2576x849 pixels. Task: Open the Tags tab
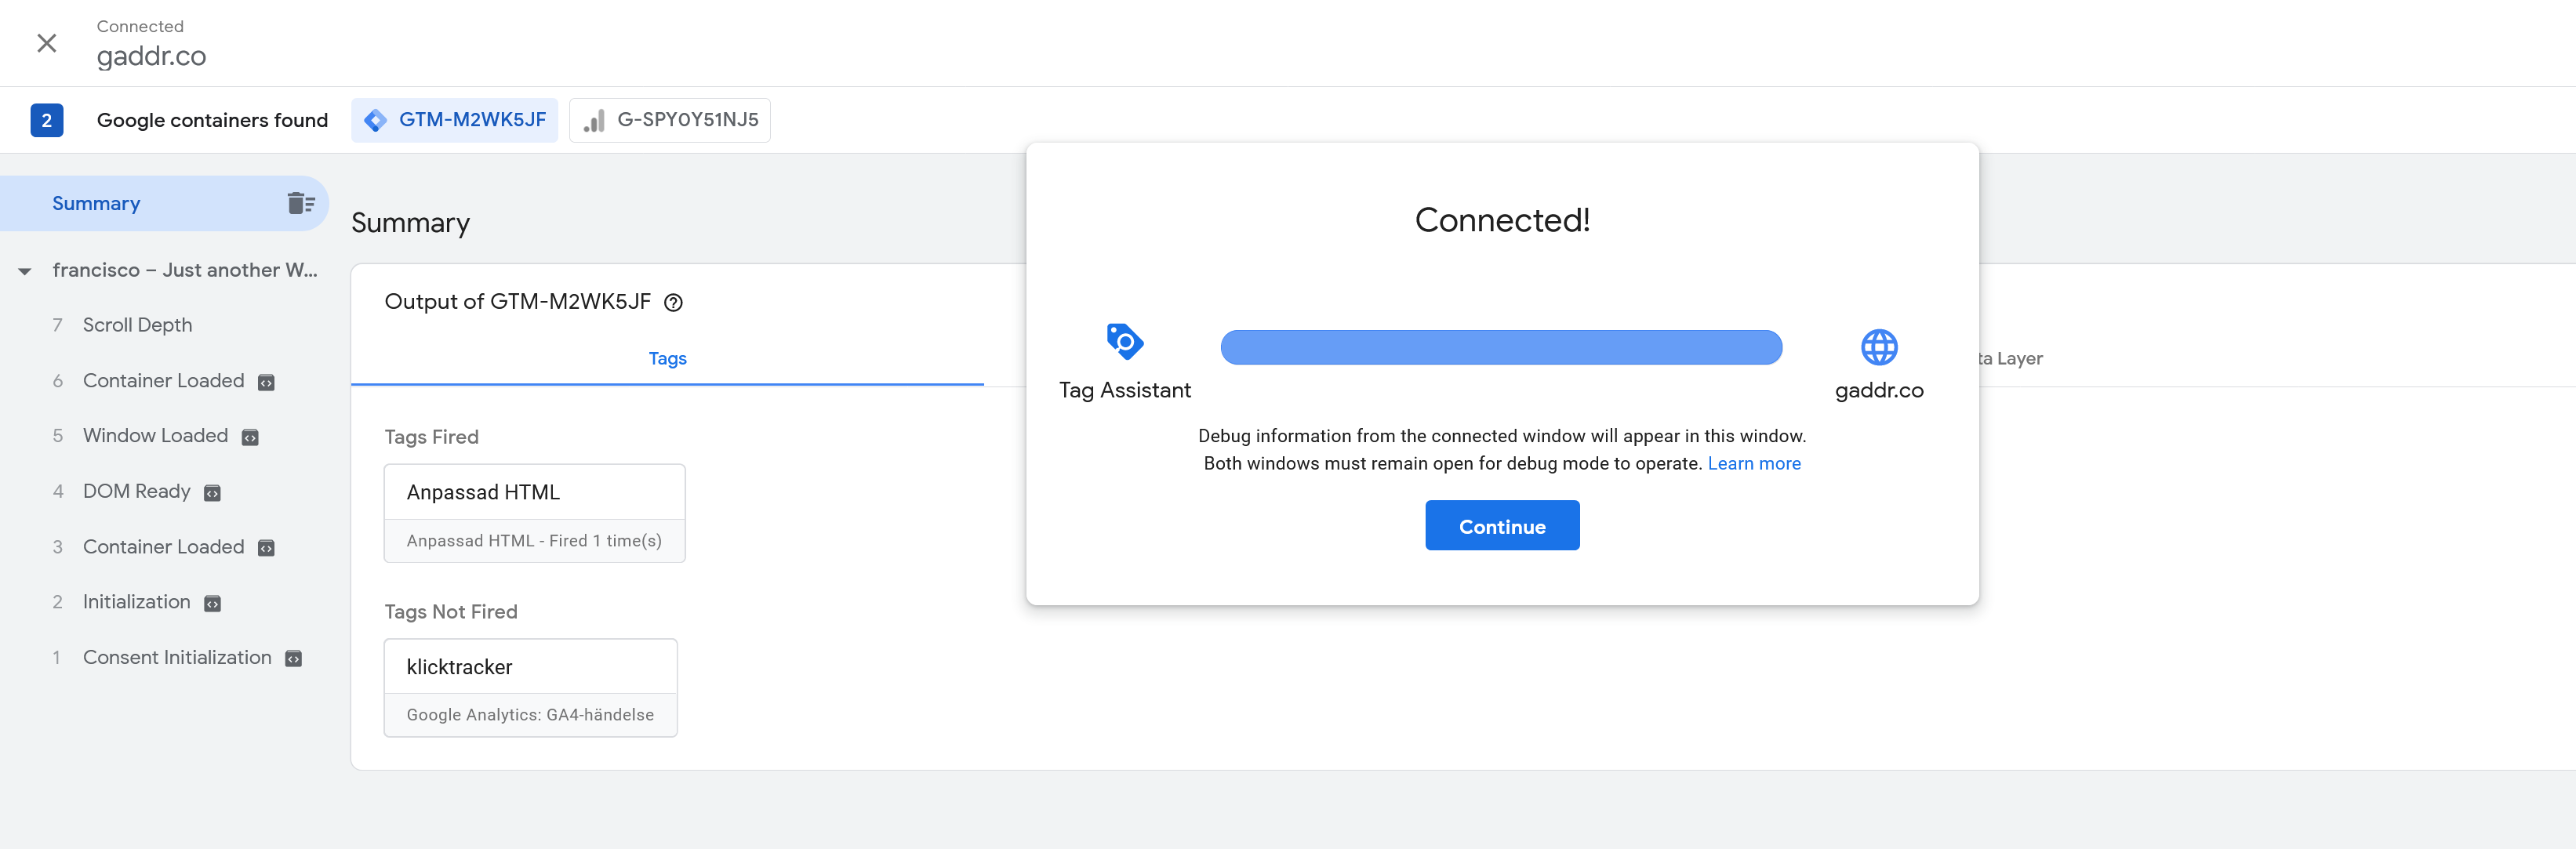coord(667,358)
